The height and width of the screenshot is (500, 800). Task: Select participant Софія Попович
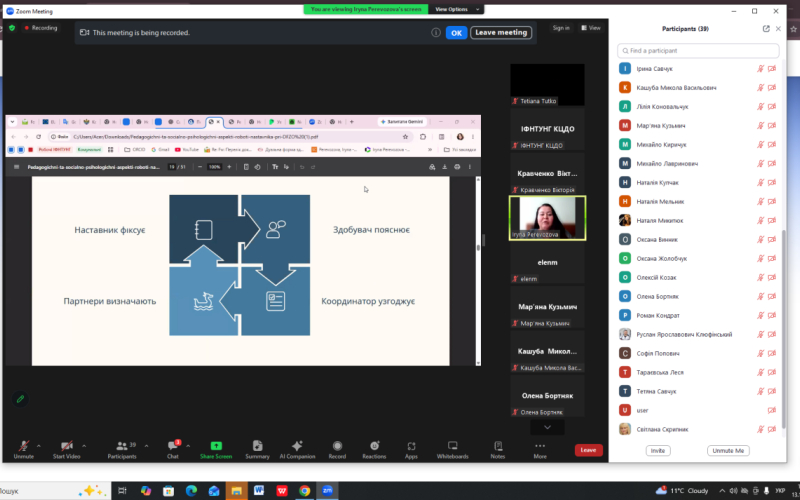tap(698, 353)
